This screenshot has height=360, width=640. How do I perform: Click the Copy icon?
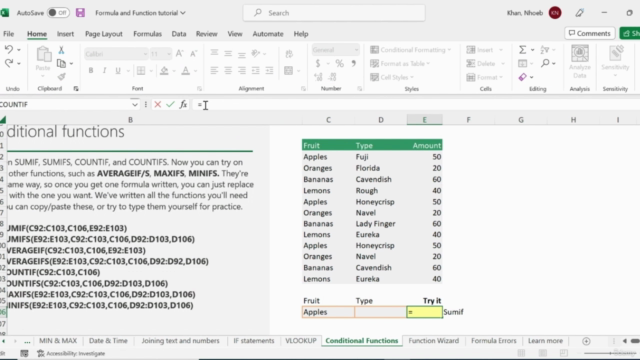click(61, 64)
